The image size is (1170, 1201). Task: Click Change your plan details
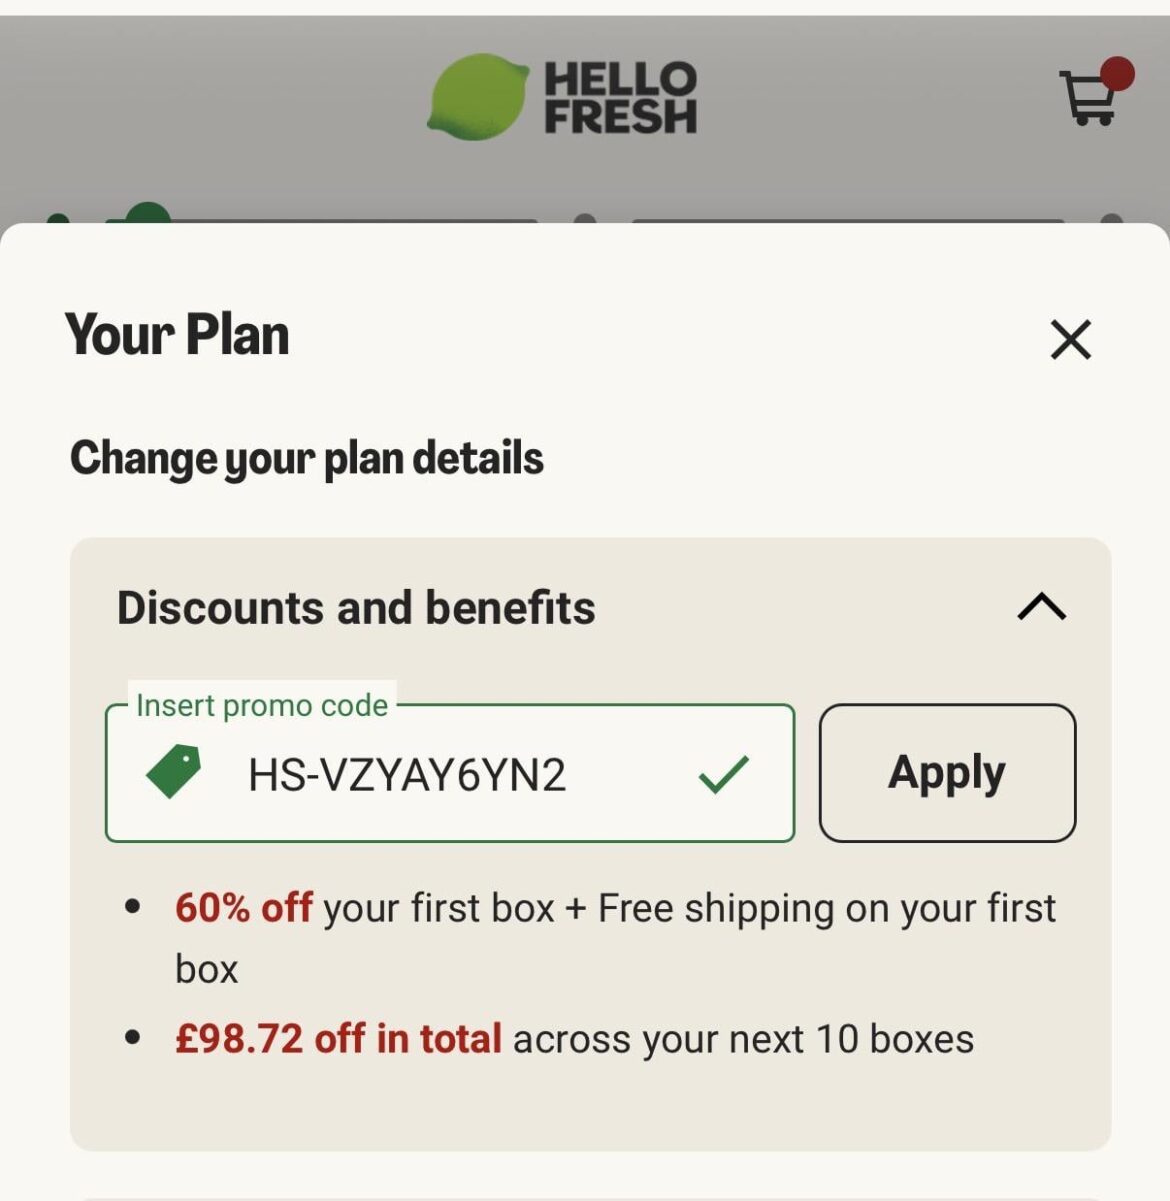(306, 458)
